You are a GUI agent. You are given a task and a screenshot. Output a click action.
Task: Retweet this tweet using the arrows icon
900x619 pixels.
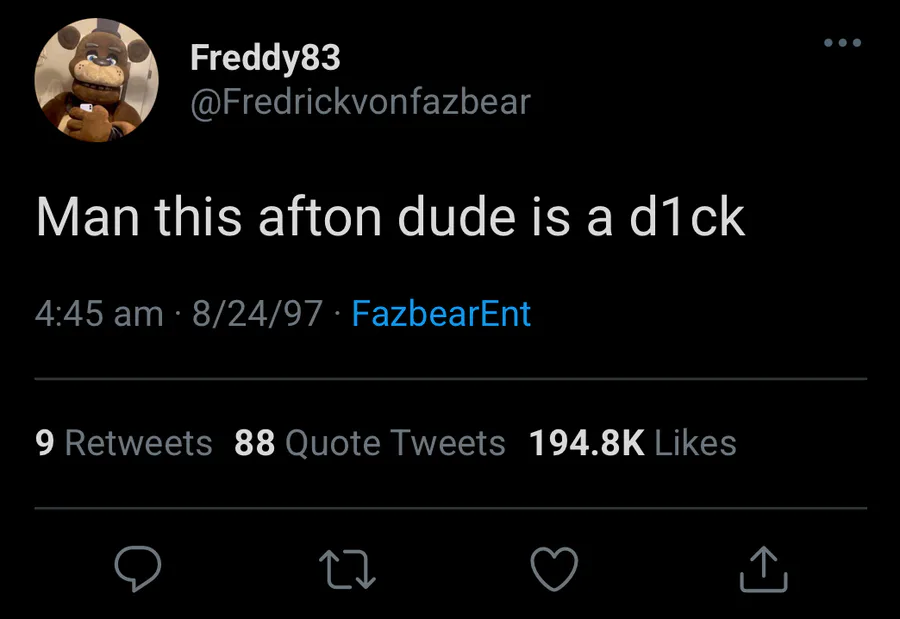(x=345, y=567)
